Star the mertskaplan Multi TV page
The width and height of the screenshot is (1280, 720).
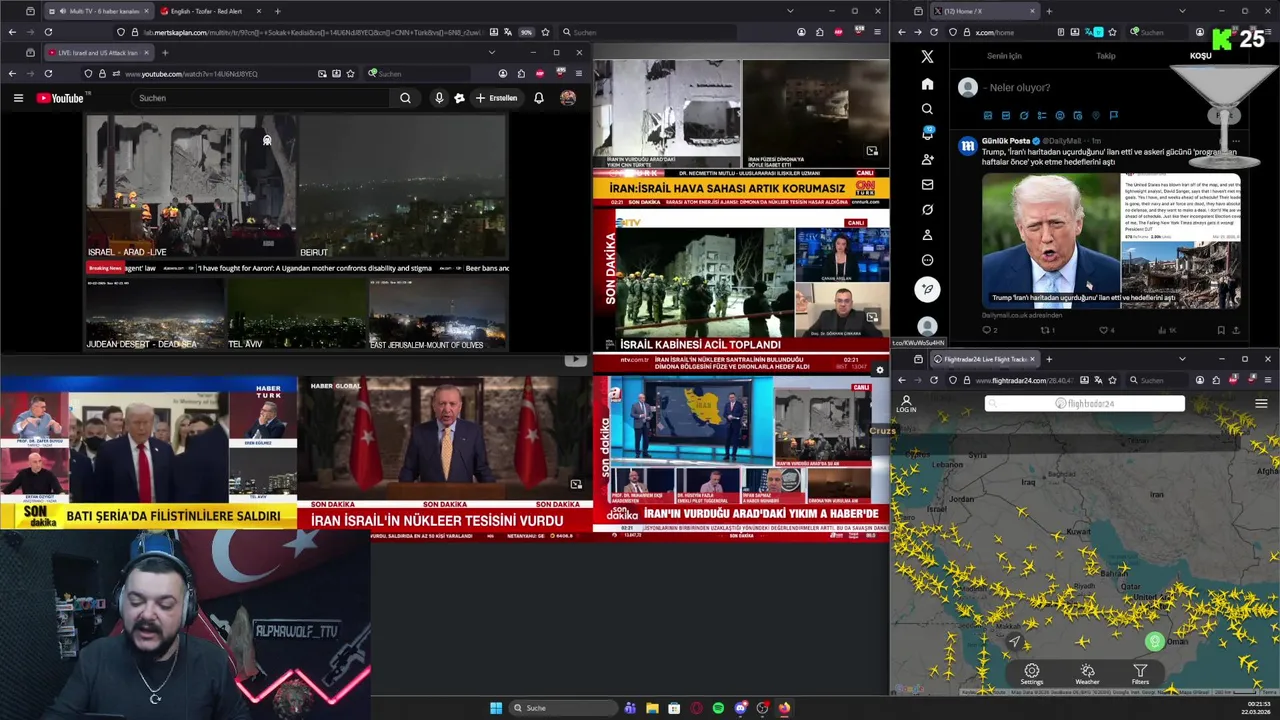[x=545, y=32]
